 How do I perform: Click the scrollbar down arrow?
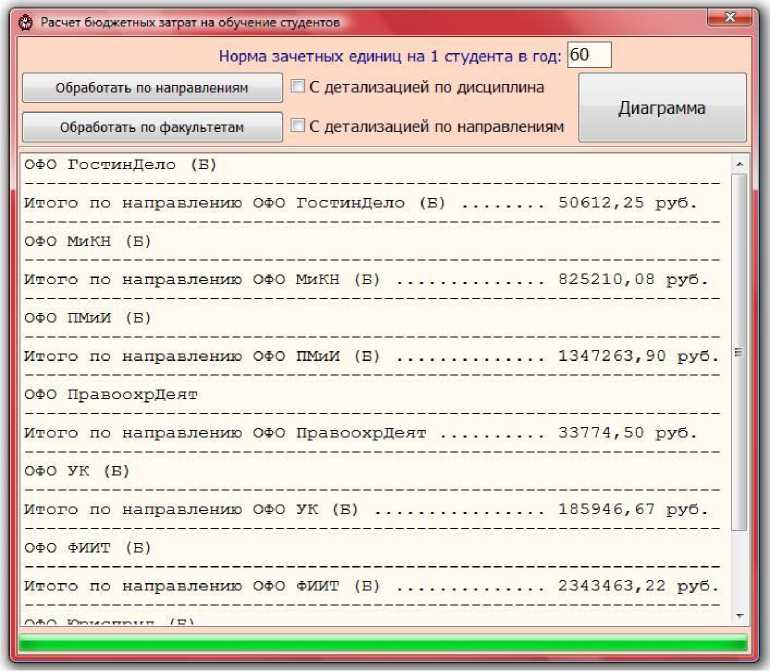click(x=740, y=615)
